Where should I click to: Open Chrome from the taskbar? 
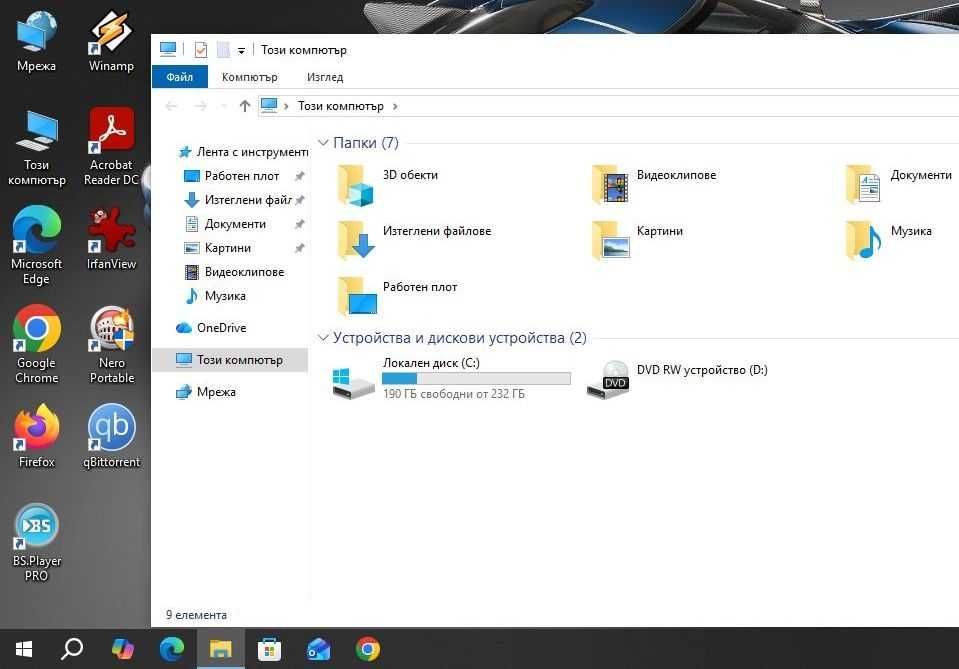[368, 649]
